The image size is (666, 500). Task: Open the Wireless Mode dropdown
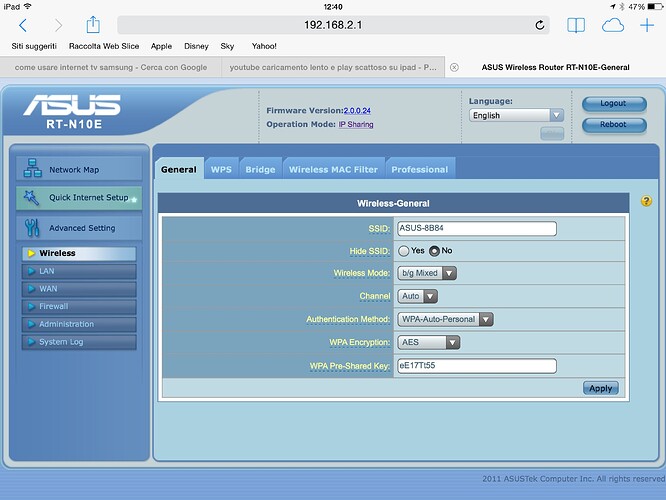click(x=427, y=273)
